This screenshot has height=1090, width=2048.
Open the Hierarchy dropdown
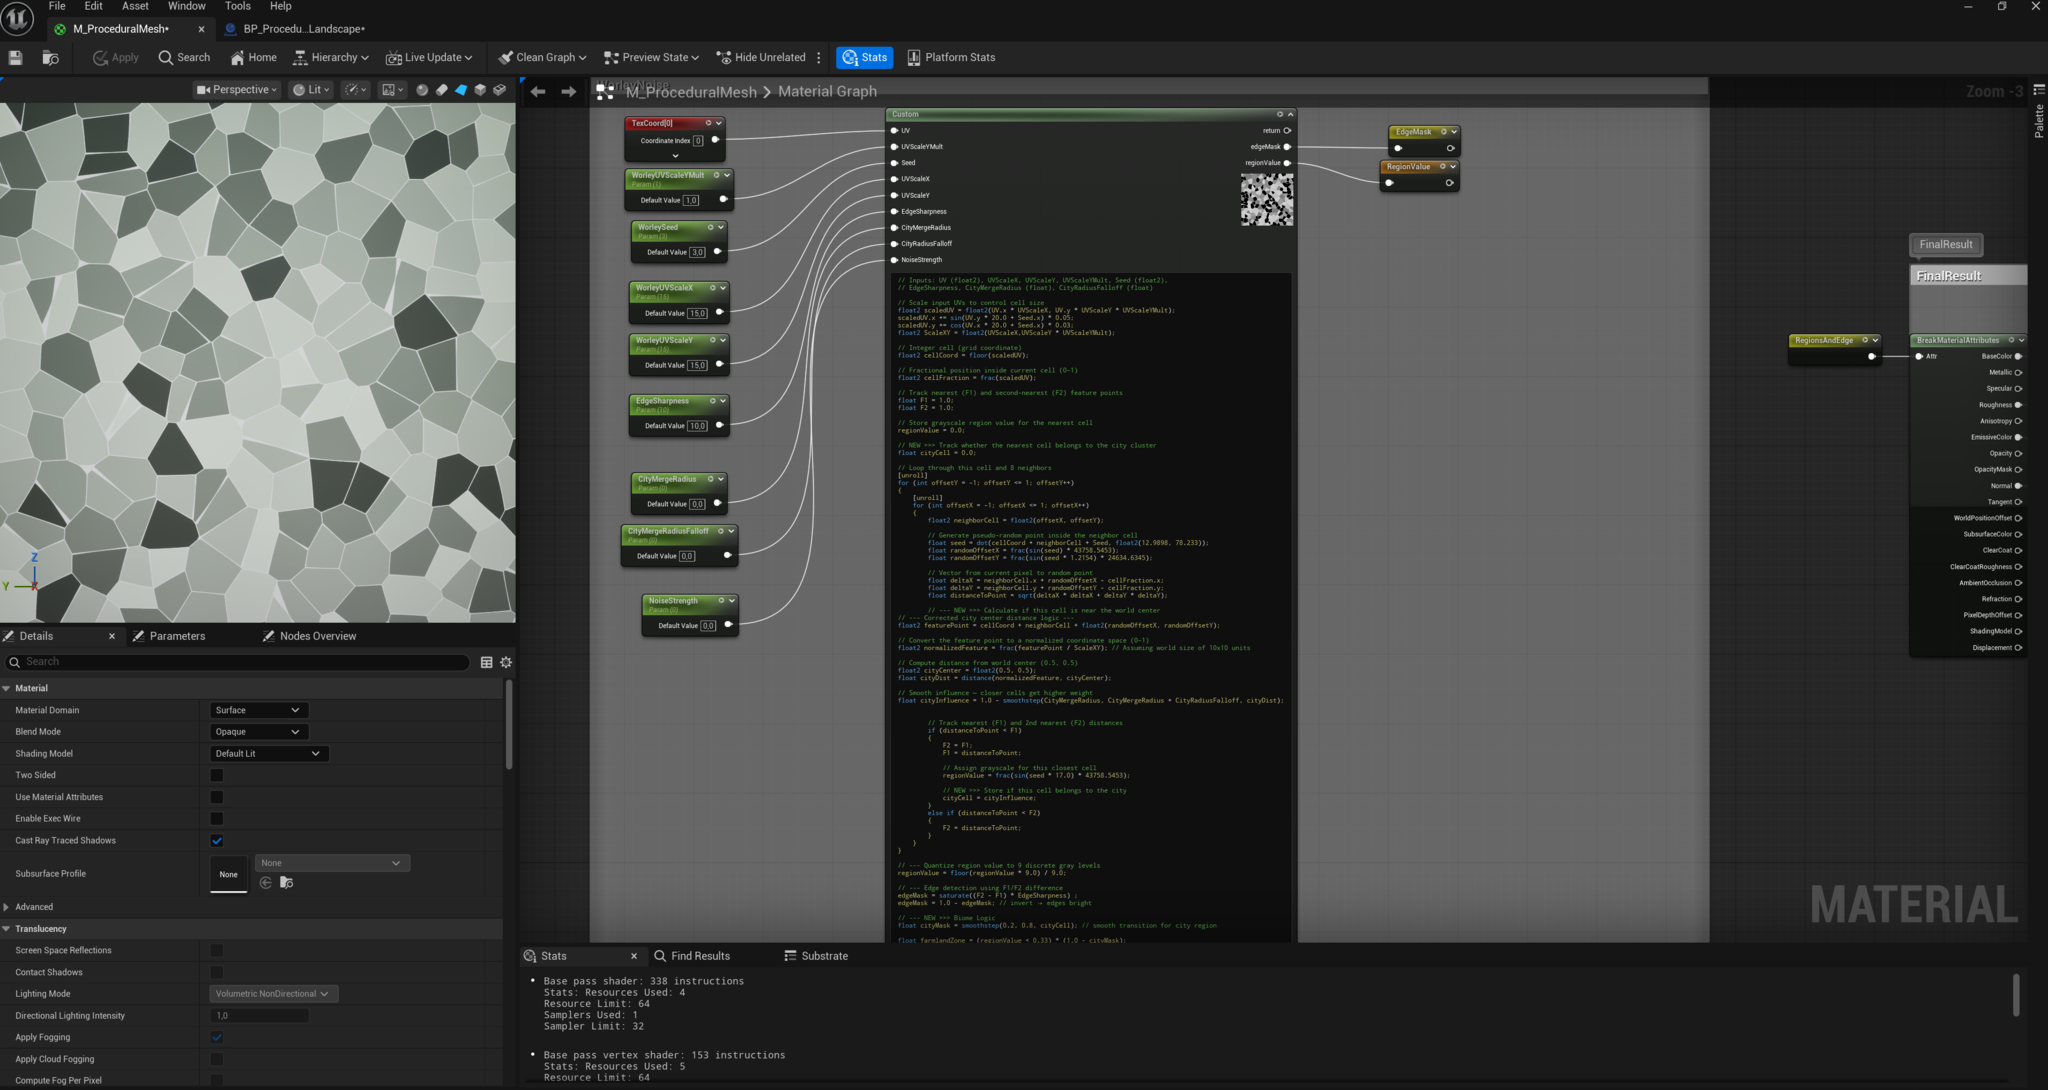(331, 58)
